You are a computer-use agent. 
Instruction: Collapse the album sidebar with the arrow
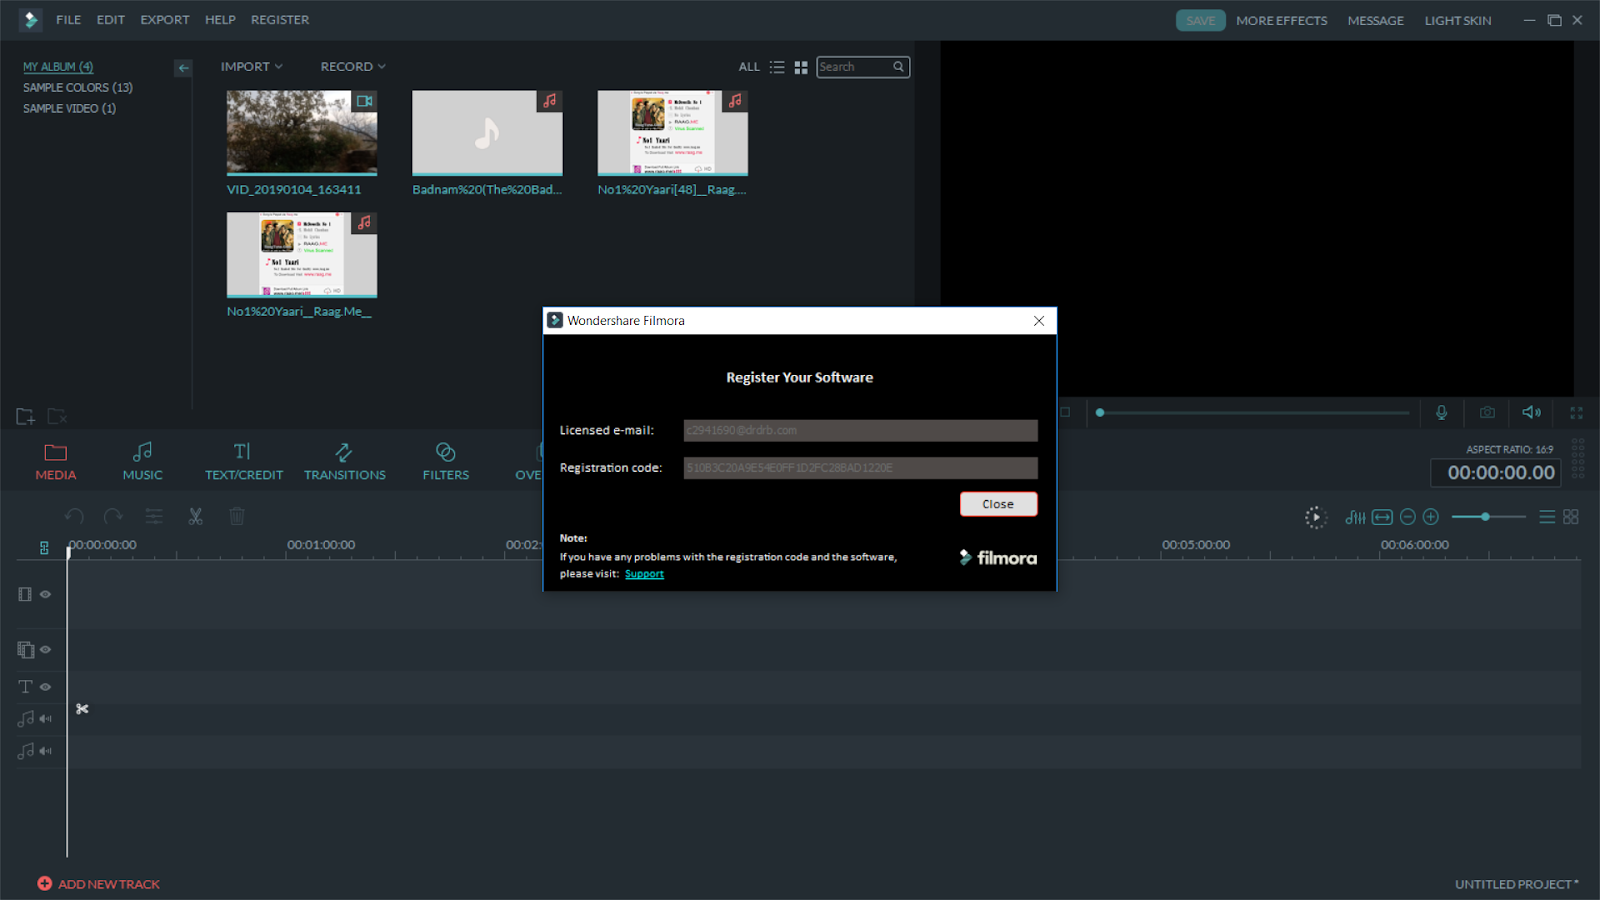183,68
